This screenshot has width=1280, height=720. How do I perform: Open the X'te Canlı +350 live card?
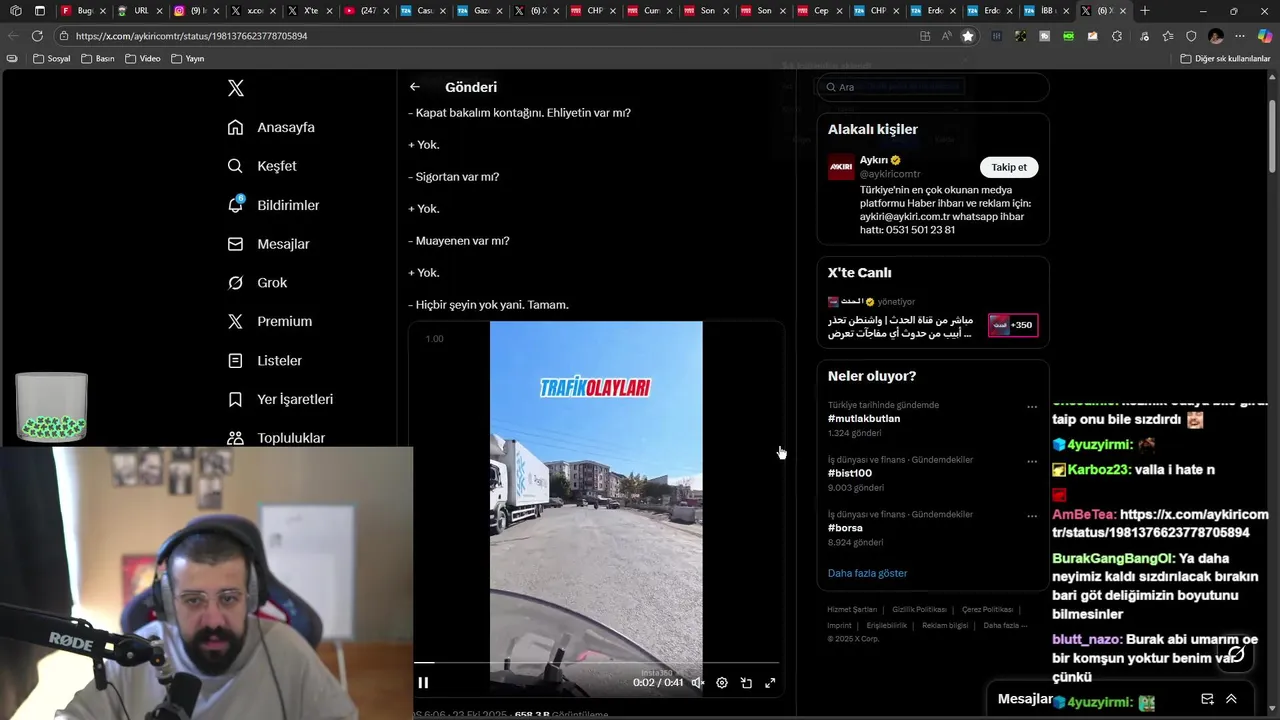click(1013, 325)
